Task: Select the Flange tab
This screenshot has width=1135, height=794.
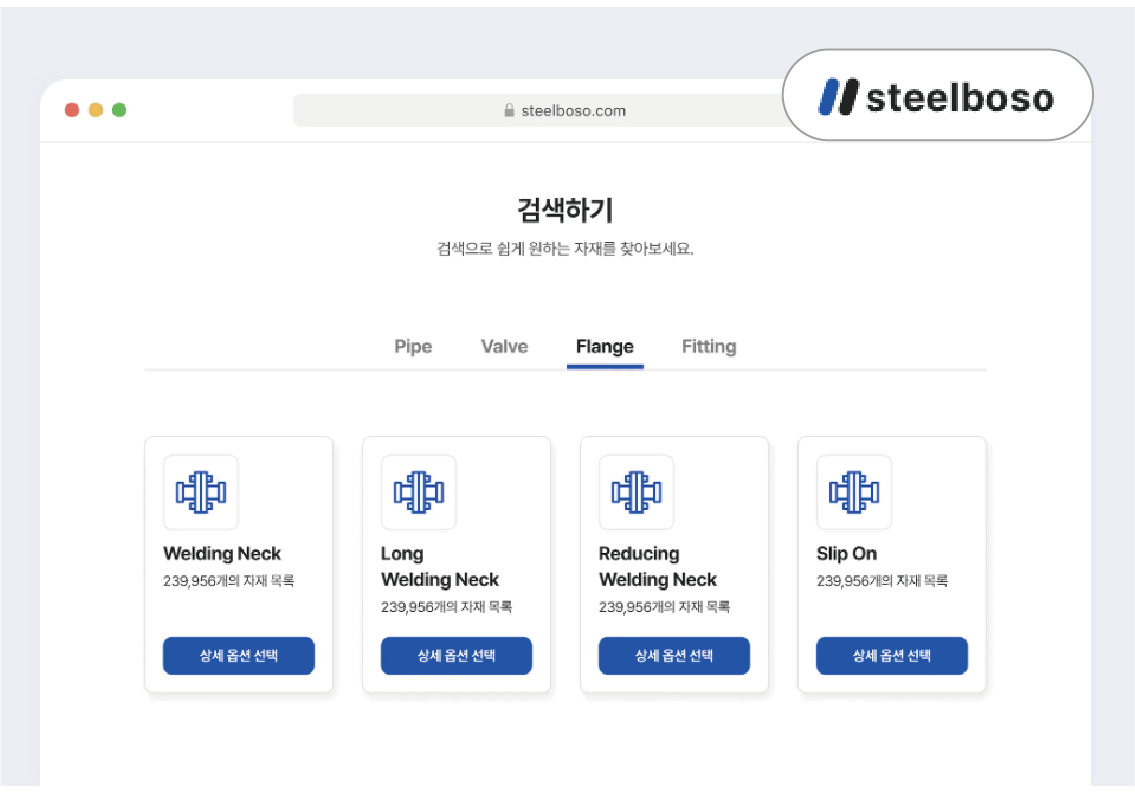Action: 605,347
